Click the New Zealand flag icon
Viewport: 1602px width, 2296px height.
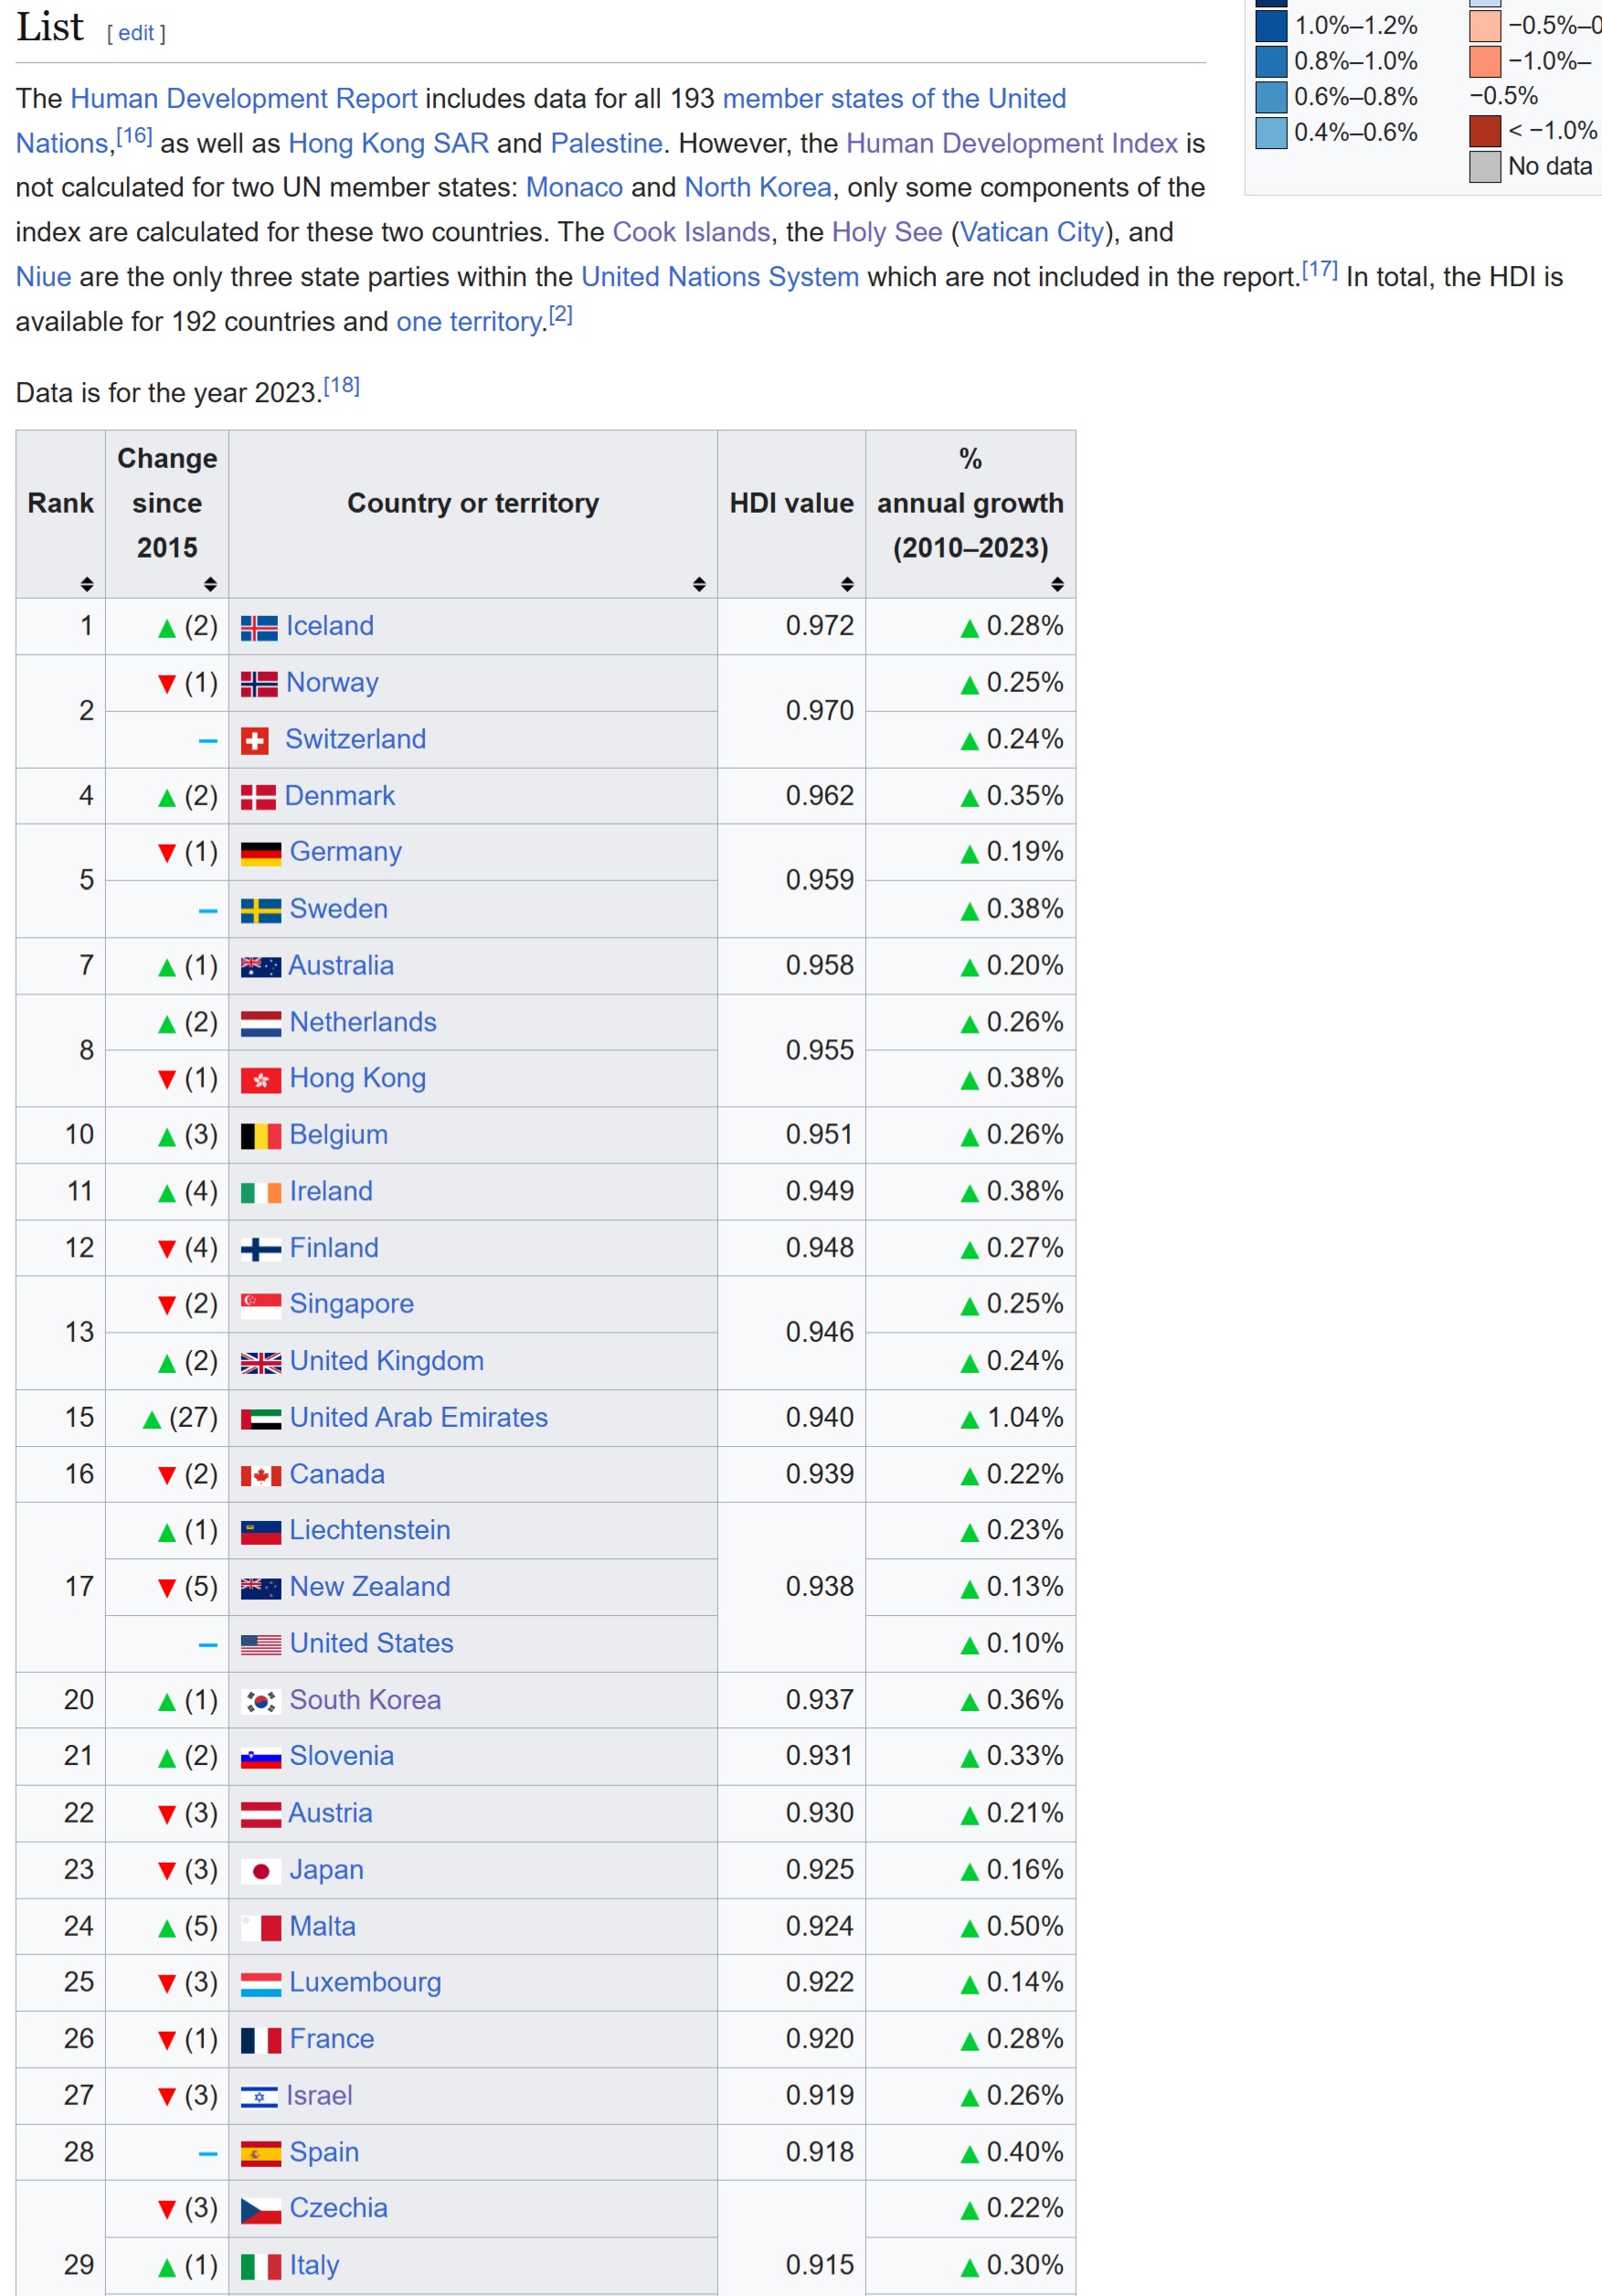(x=261, y=1588)
